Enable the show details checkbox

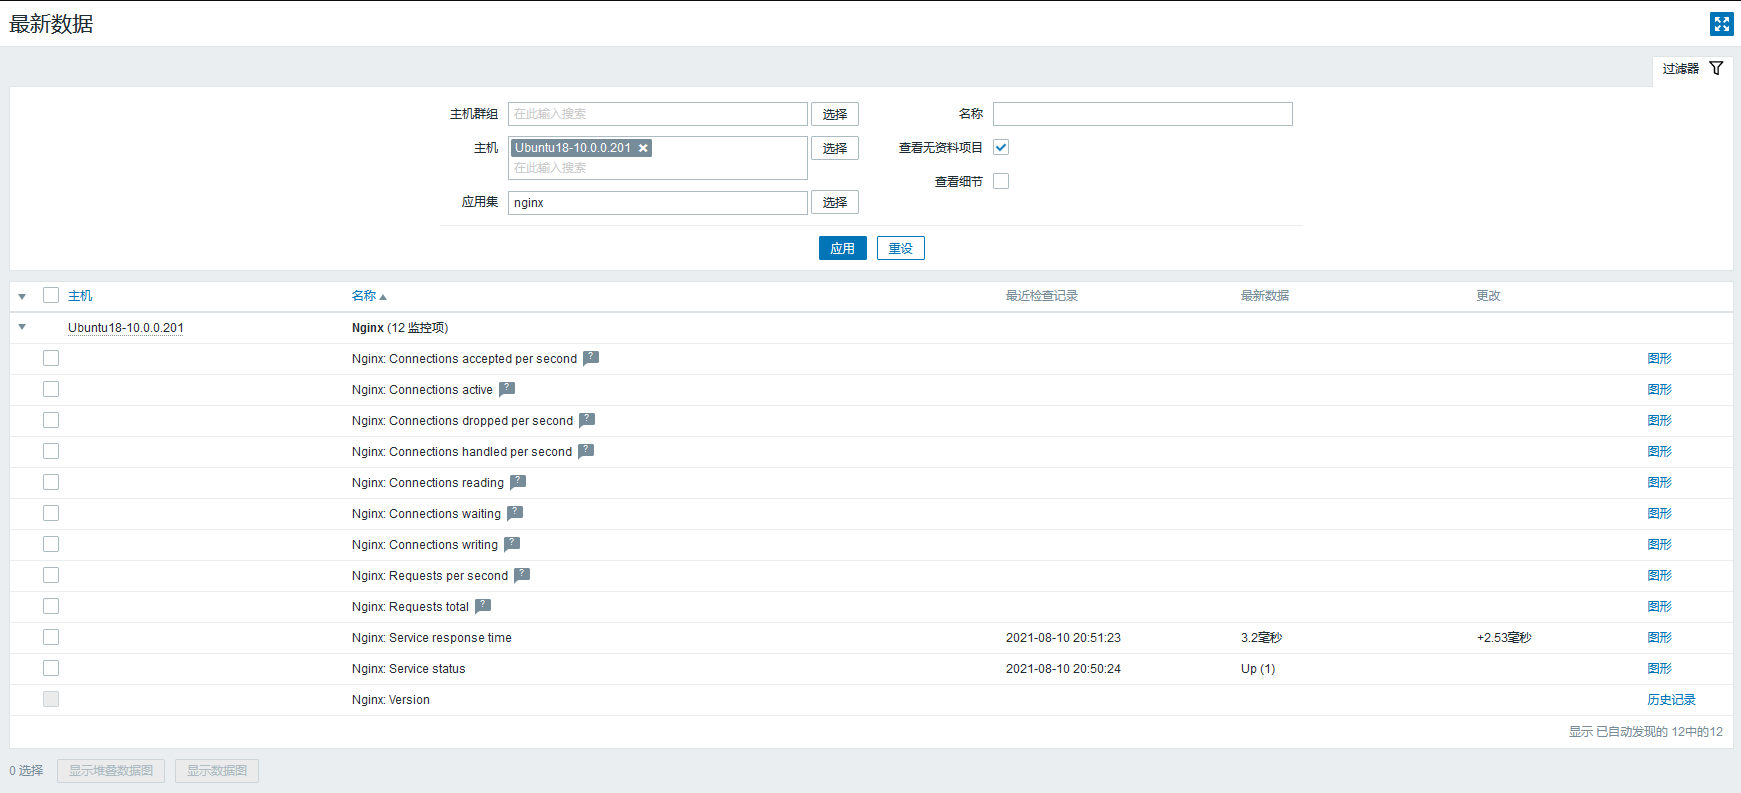point(1001,181)
